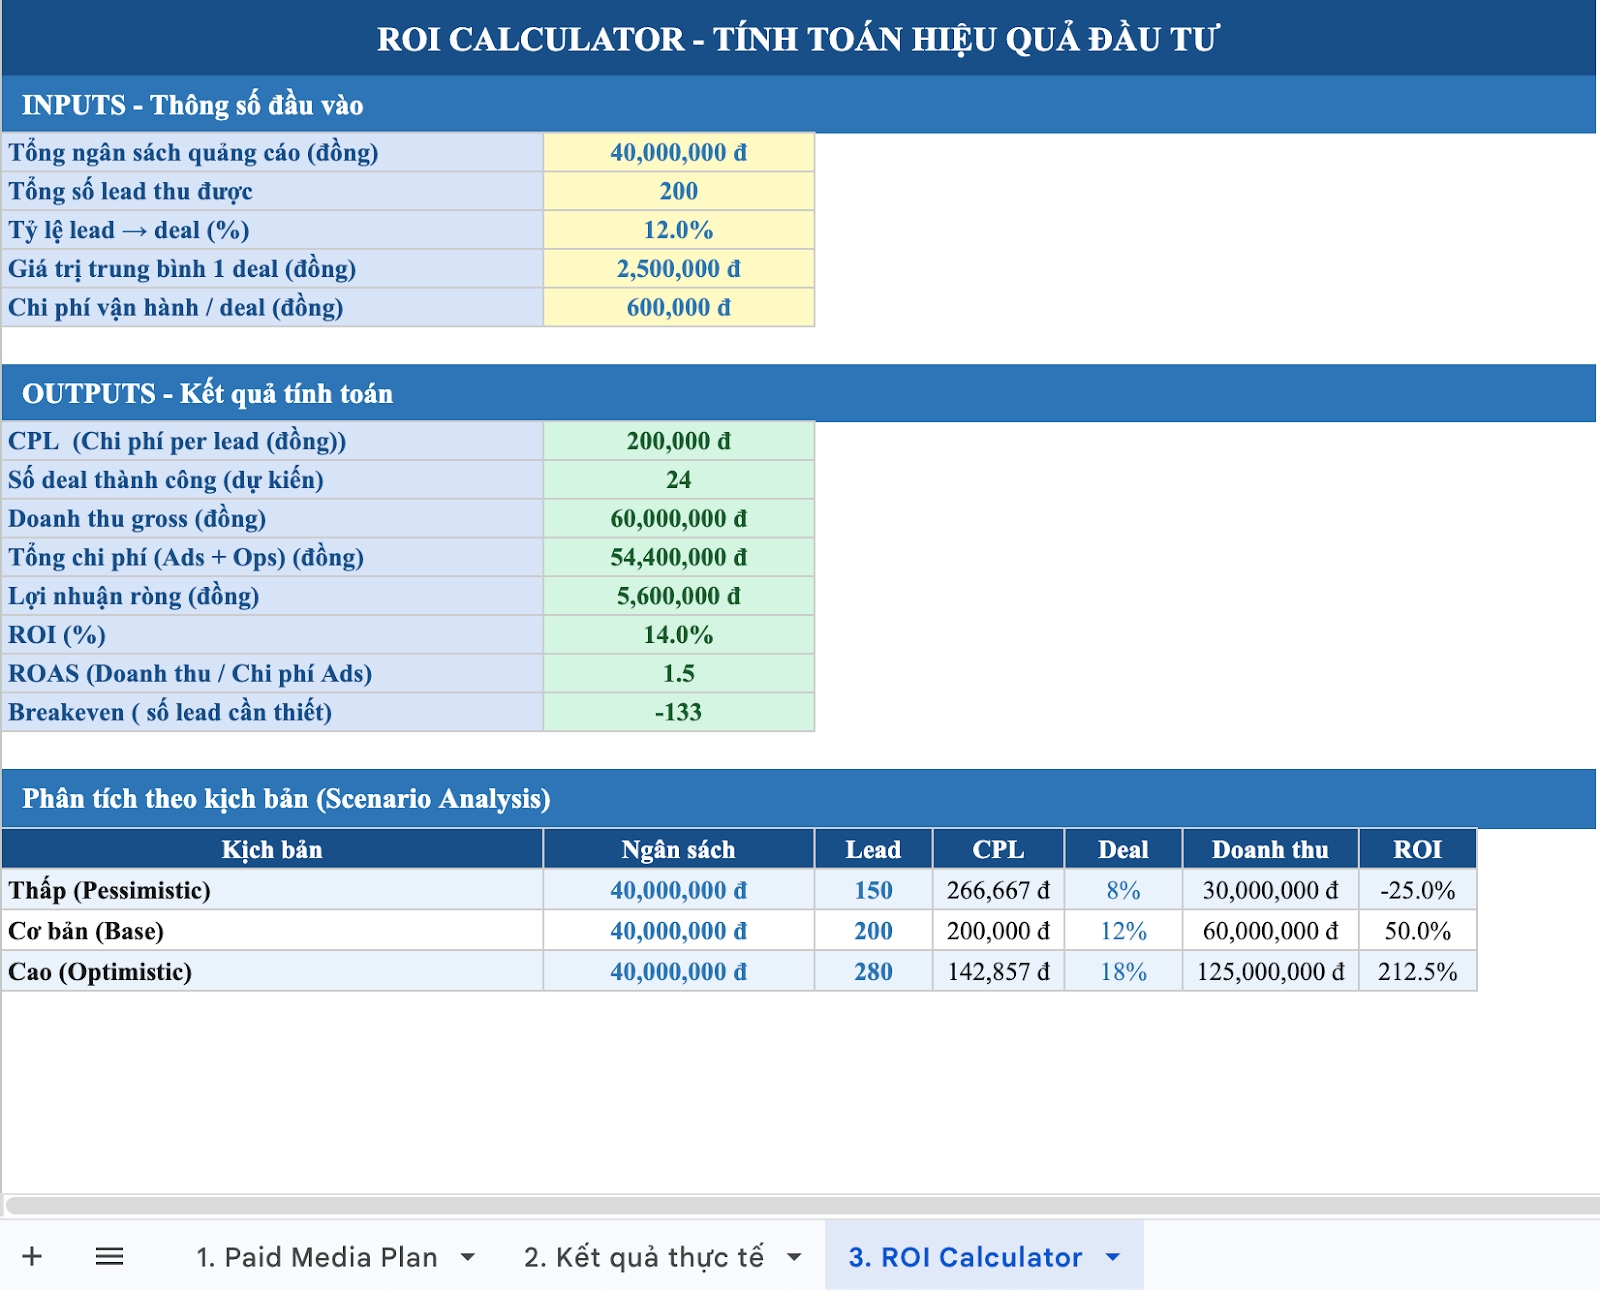This screenshot has height=1290, width=1600.
Task: Click the horizontal scrollbar at bottom
Action: (x=800, y=1206)
